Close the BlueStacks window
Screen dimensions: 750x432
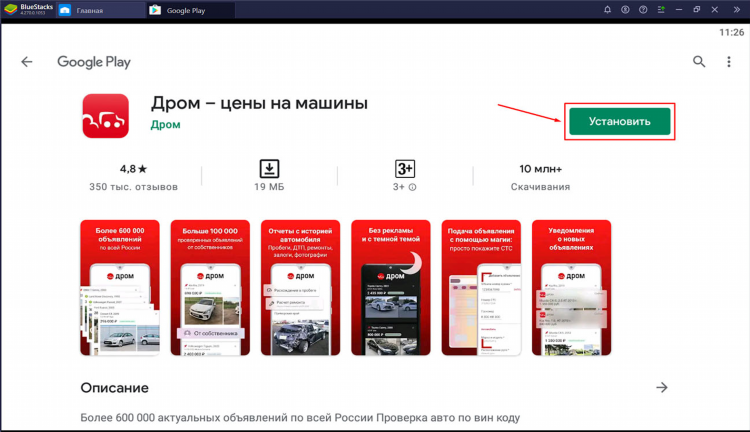pyautogui.click(x=715, y=10)
